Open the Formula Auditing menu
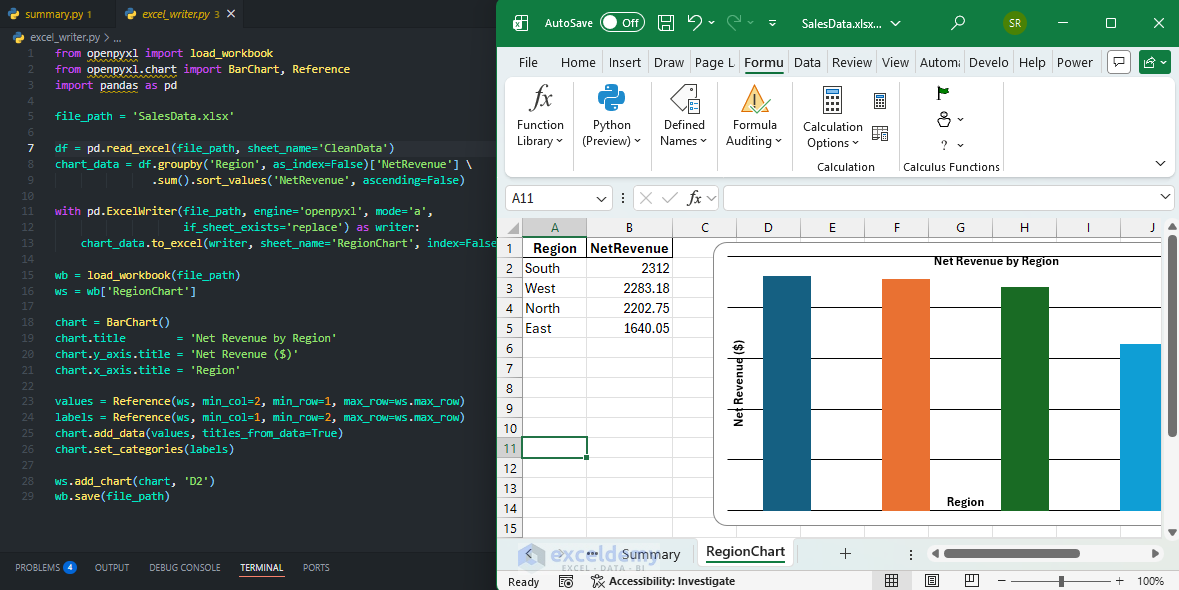Screen dimensions: 1179x590 (x=754, y=115)
